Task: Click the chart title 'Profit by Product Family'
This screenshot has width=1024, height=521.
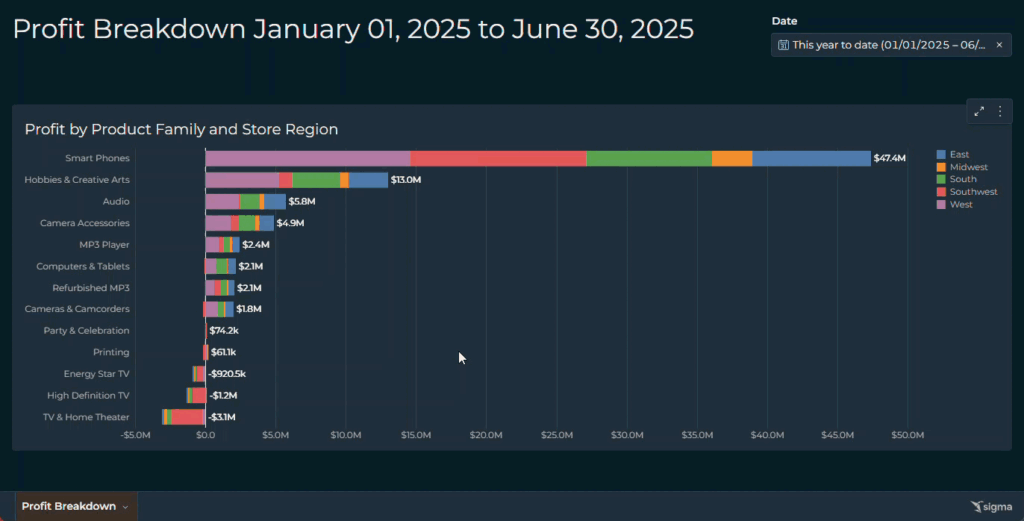Action: coord(181,129)
